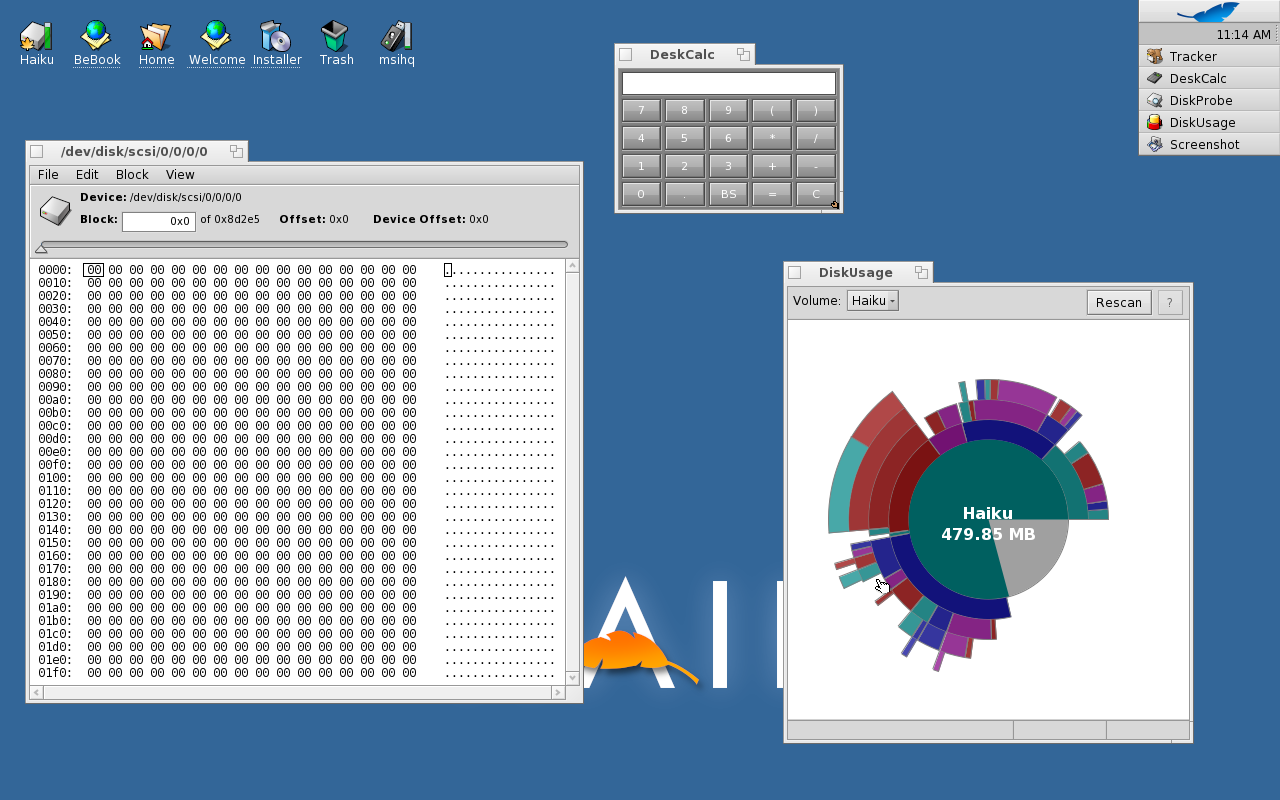Click the 11:14 AM clock in Deskbar
This screenshot has width=1280, height=800.
(x=1243, y=34)
